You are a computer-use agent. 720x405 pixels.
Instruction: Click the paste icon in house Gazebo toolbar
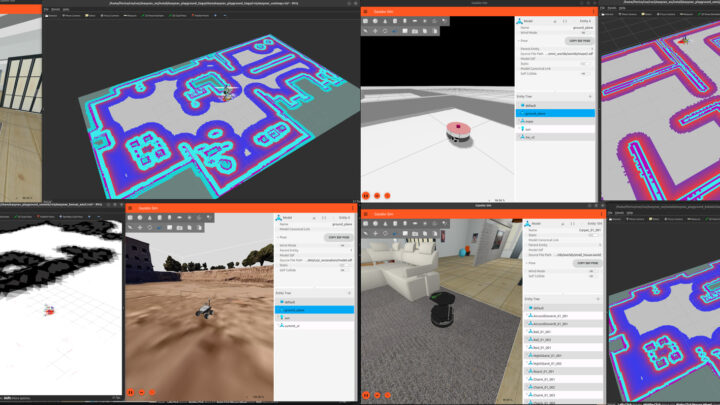pos(435,233)
